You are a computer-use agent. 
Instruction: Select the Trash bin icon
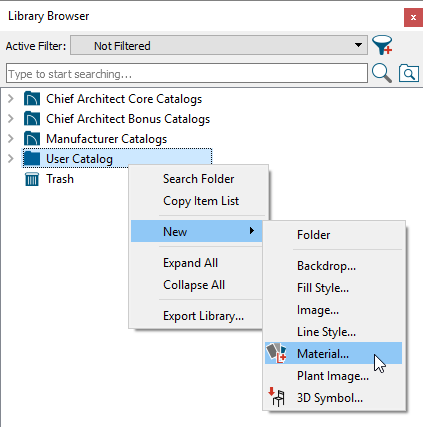32,179
